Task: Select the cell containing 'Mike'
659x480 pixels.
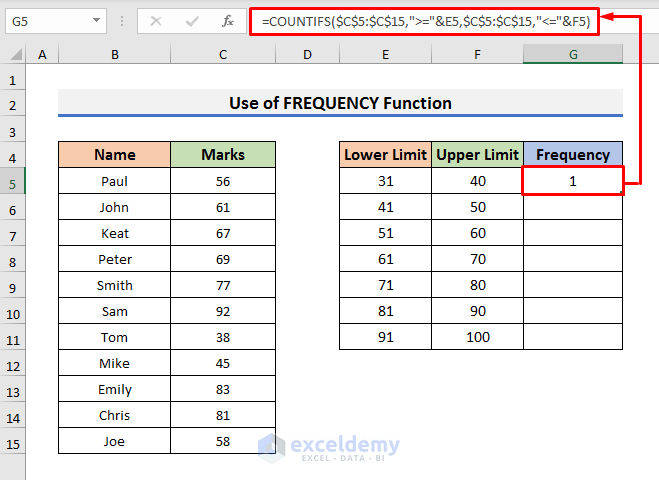Action: [115, 363]
